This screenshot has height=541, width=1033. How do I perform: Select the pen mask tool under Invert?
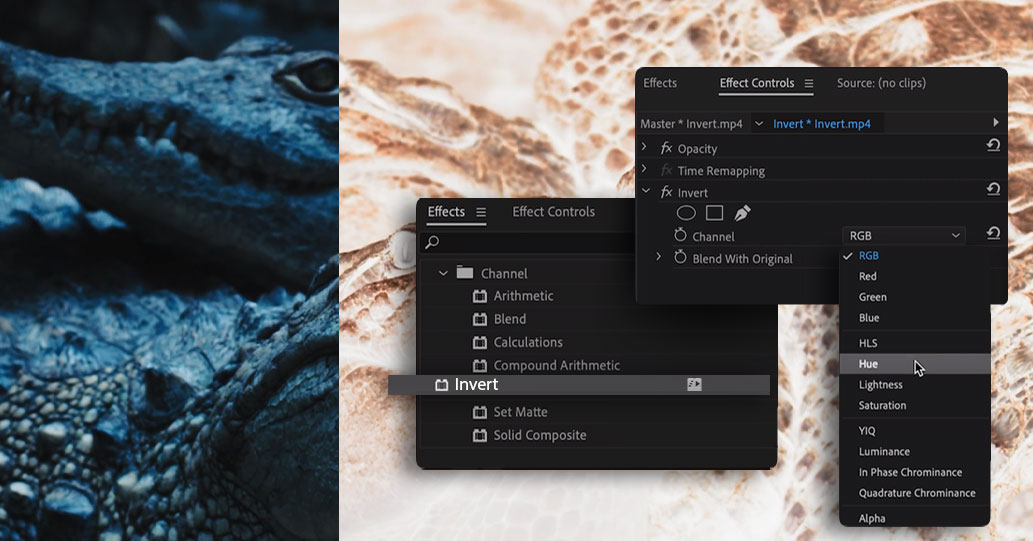[x=742, y=213]
